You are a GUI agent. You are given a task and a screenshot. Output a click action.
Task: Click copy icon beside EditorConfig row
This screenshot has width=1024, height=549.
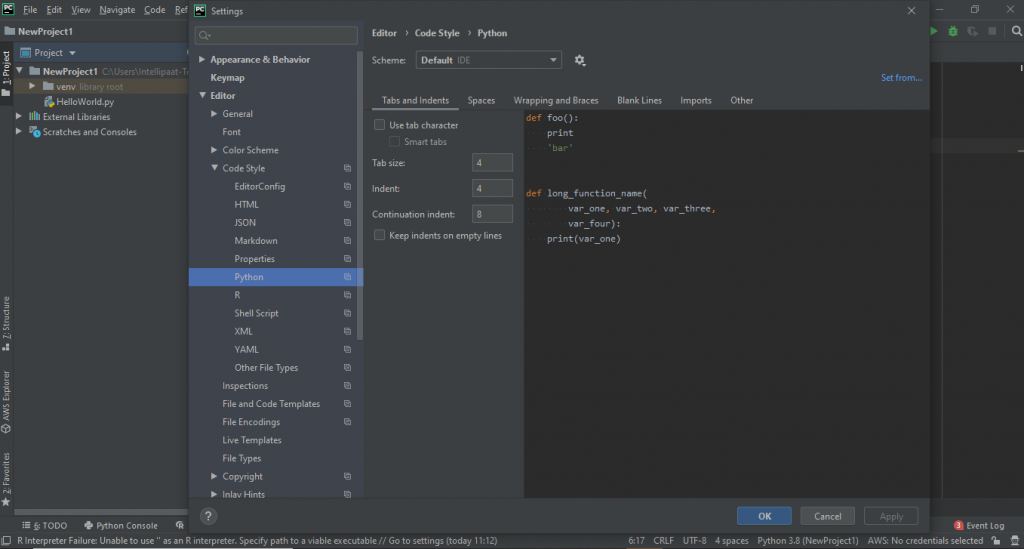click(347, 187)
